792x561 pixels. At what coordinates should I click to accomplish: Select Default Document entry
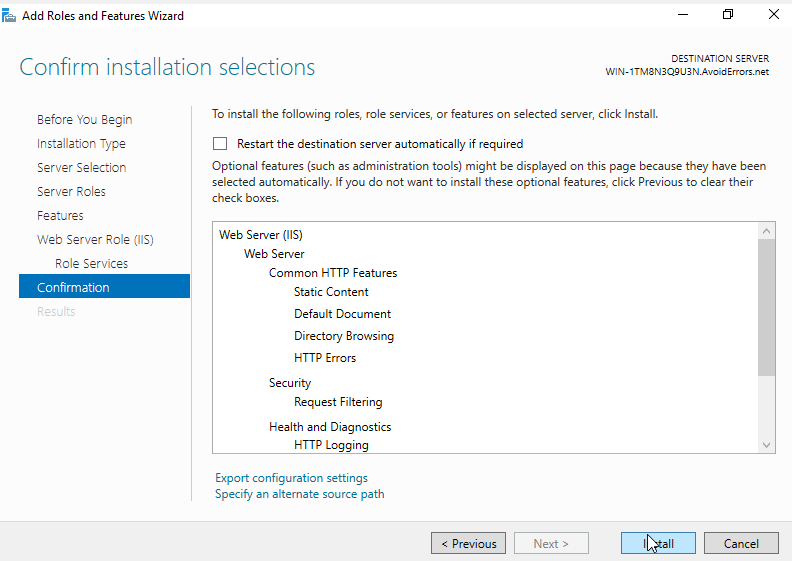pos(342,314)
